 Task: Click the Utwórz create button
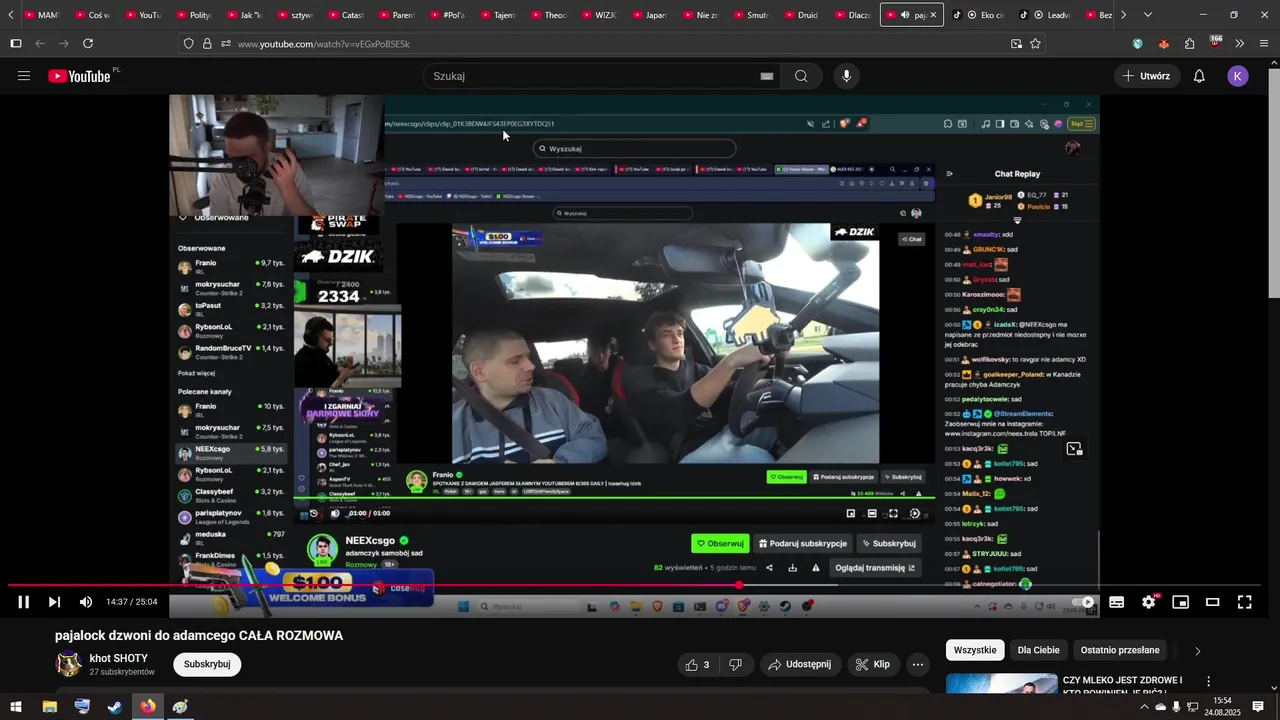pos(1146,76)
